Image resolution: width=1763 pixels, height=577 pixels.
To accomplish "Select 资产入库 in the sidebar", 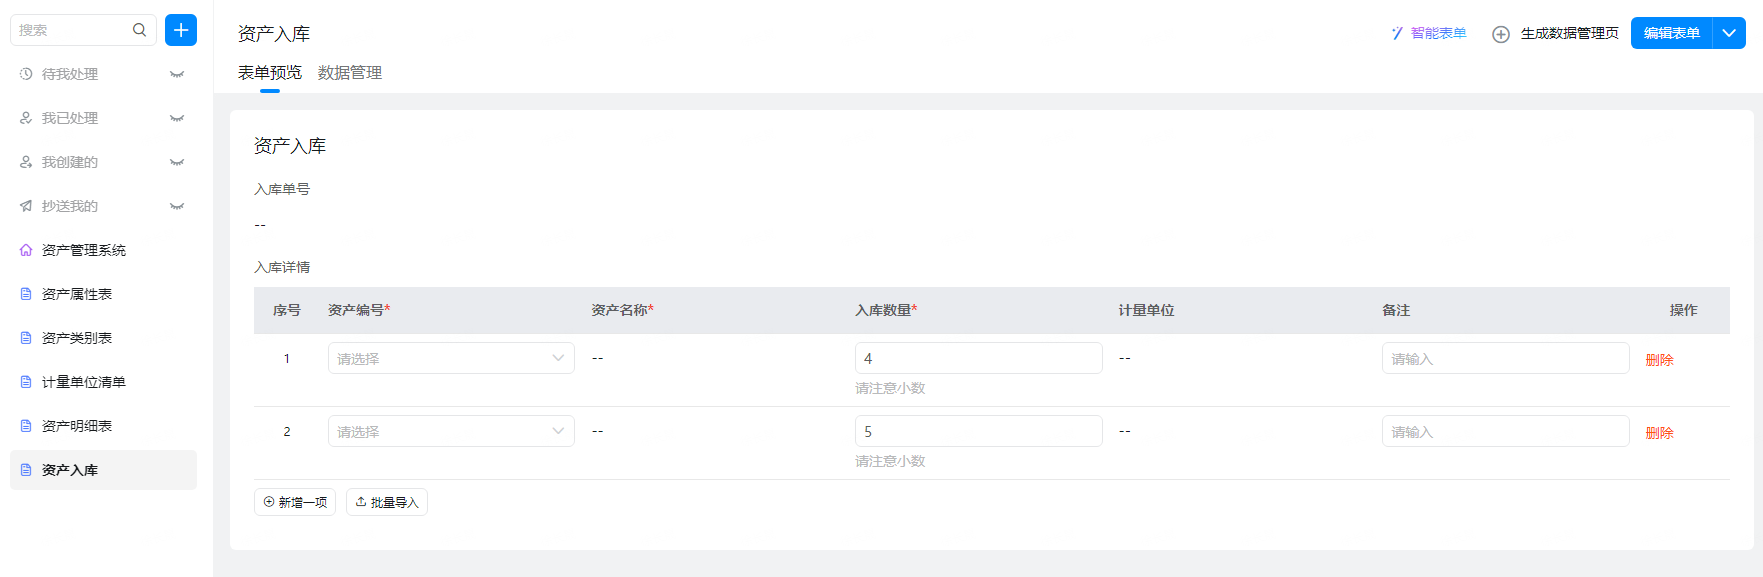I will point(103,470).
